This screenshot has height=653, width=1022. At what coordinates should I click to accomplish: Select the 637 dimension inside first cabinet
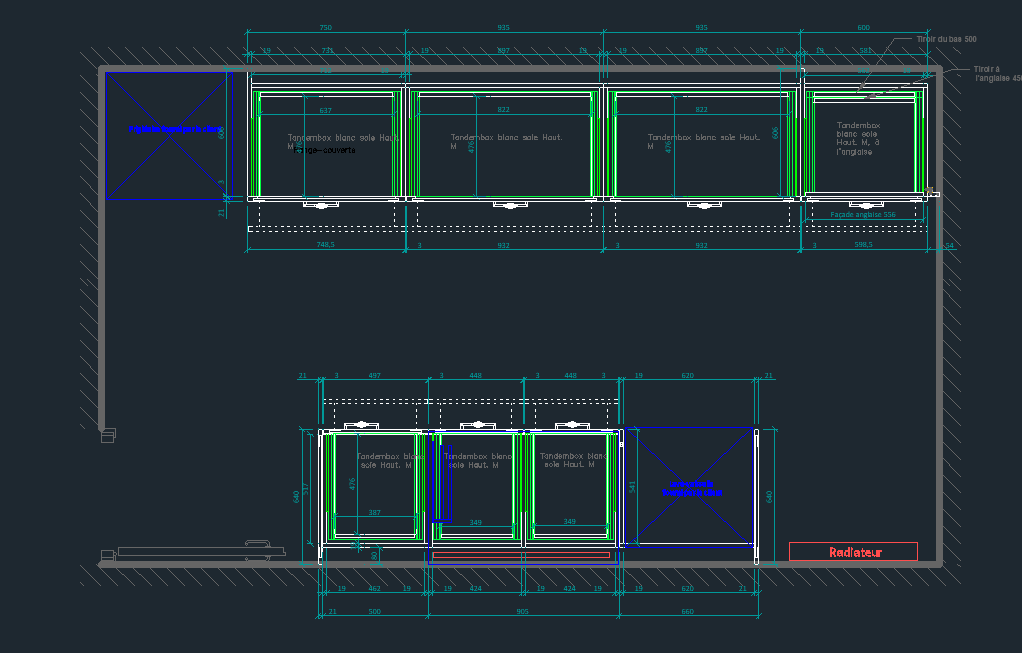point(325,111)
